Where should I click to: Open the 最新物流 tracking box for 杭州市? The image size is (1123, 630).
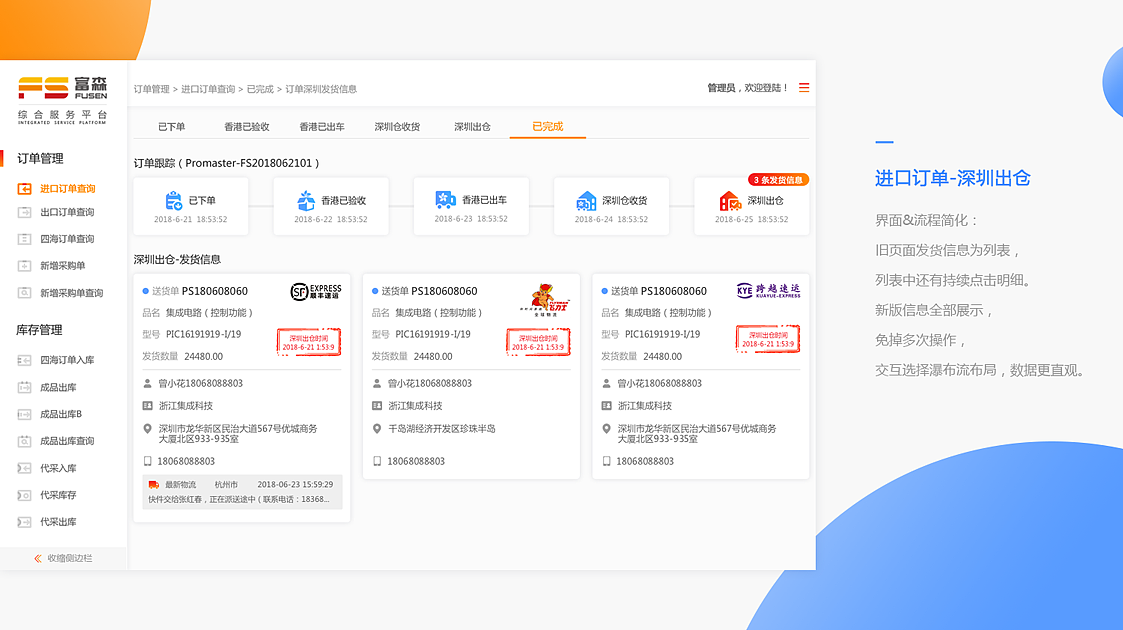point(242,492)
